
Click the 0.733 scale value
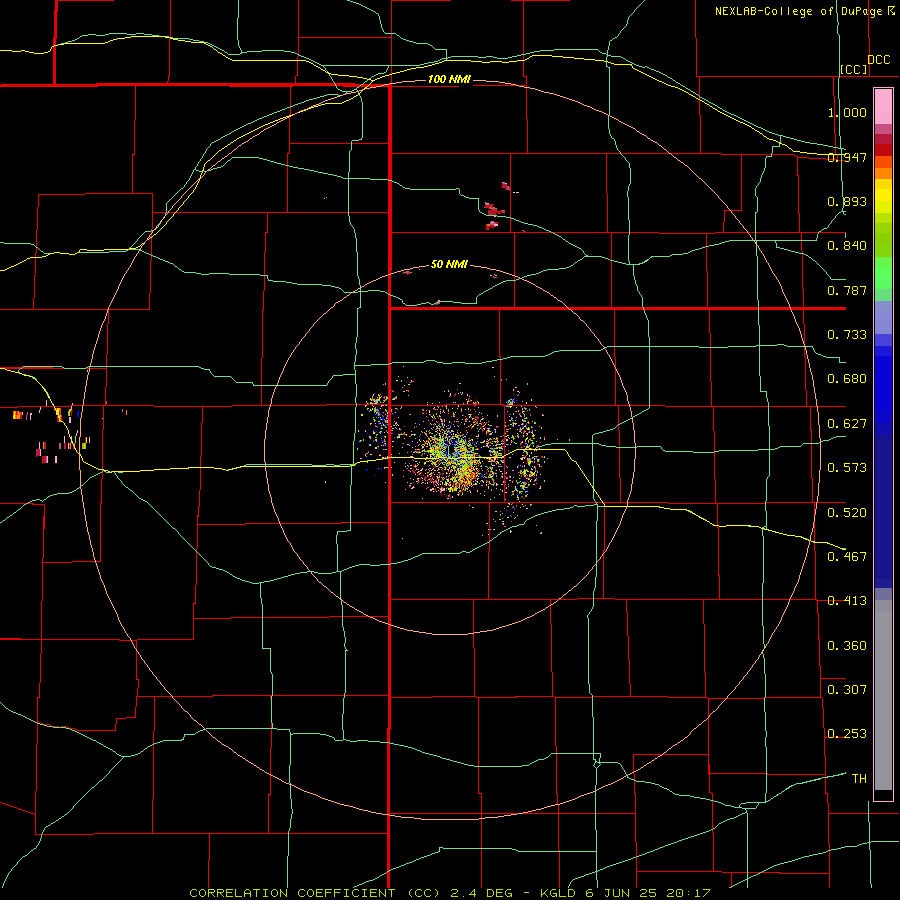[847, 335]
